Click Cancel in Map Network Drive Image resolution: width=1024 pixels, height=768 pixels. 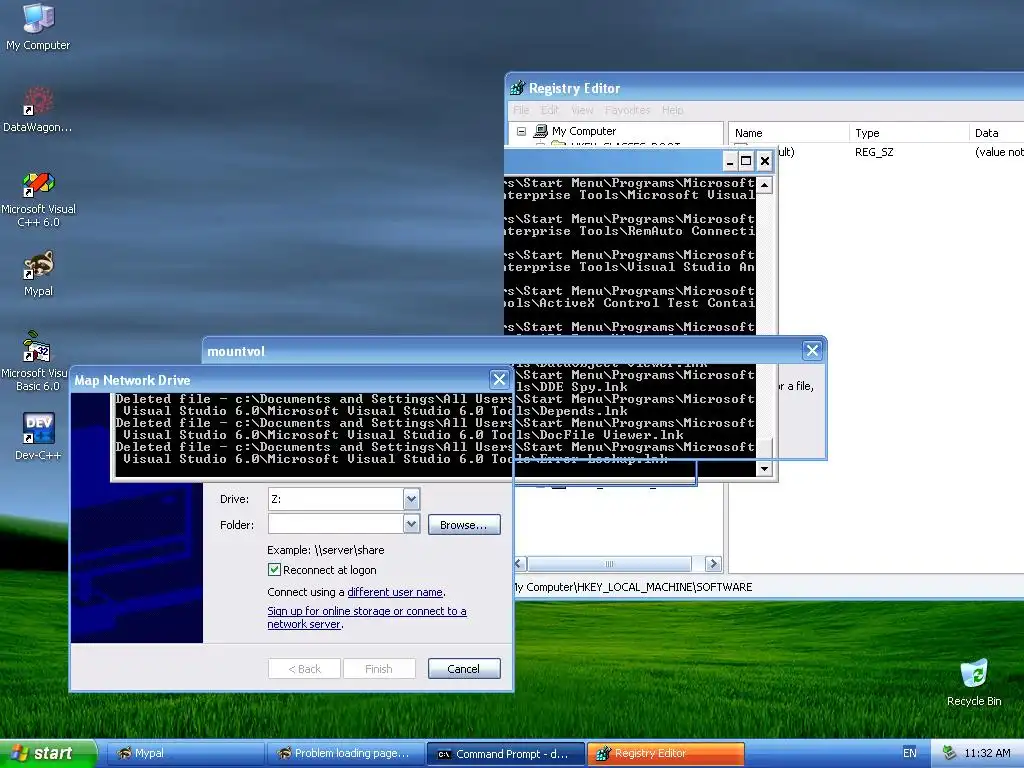pos(464,669)
